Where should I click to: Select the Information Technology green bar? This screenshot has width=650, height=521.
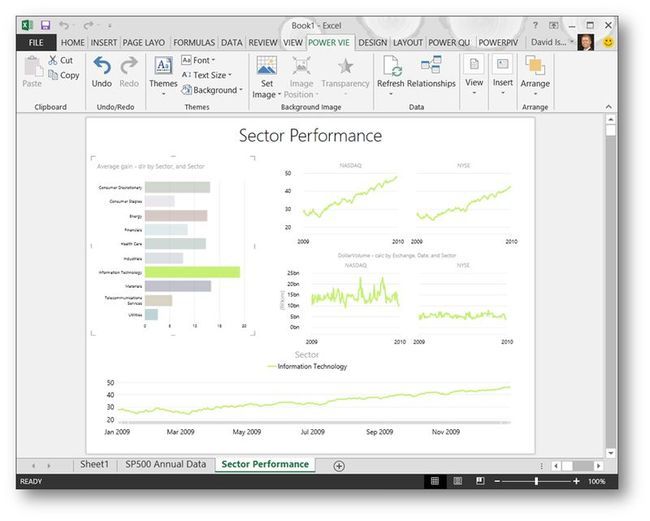click(x=192, y=272)
